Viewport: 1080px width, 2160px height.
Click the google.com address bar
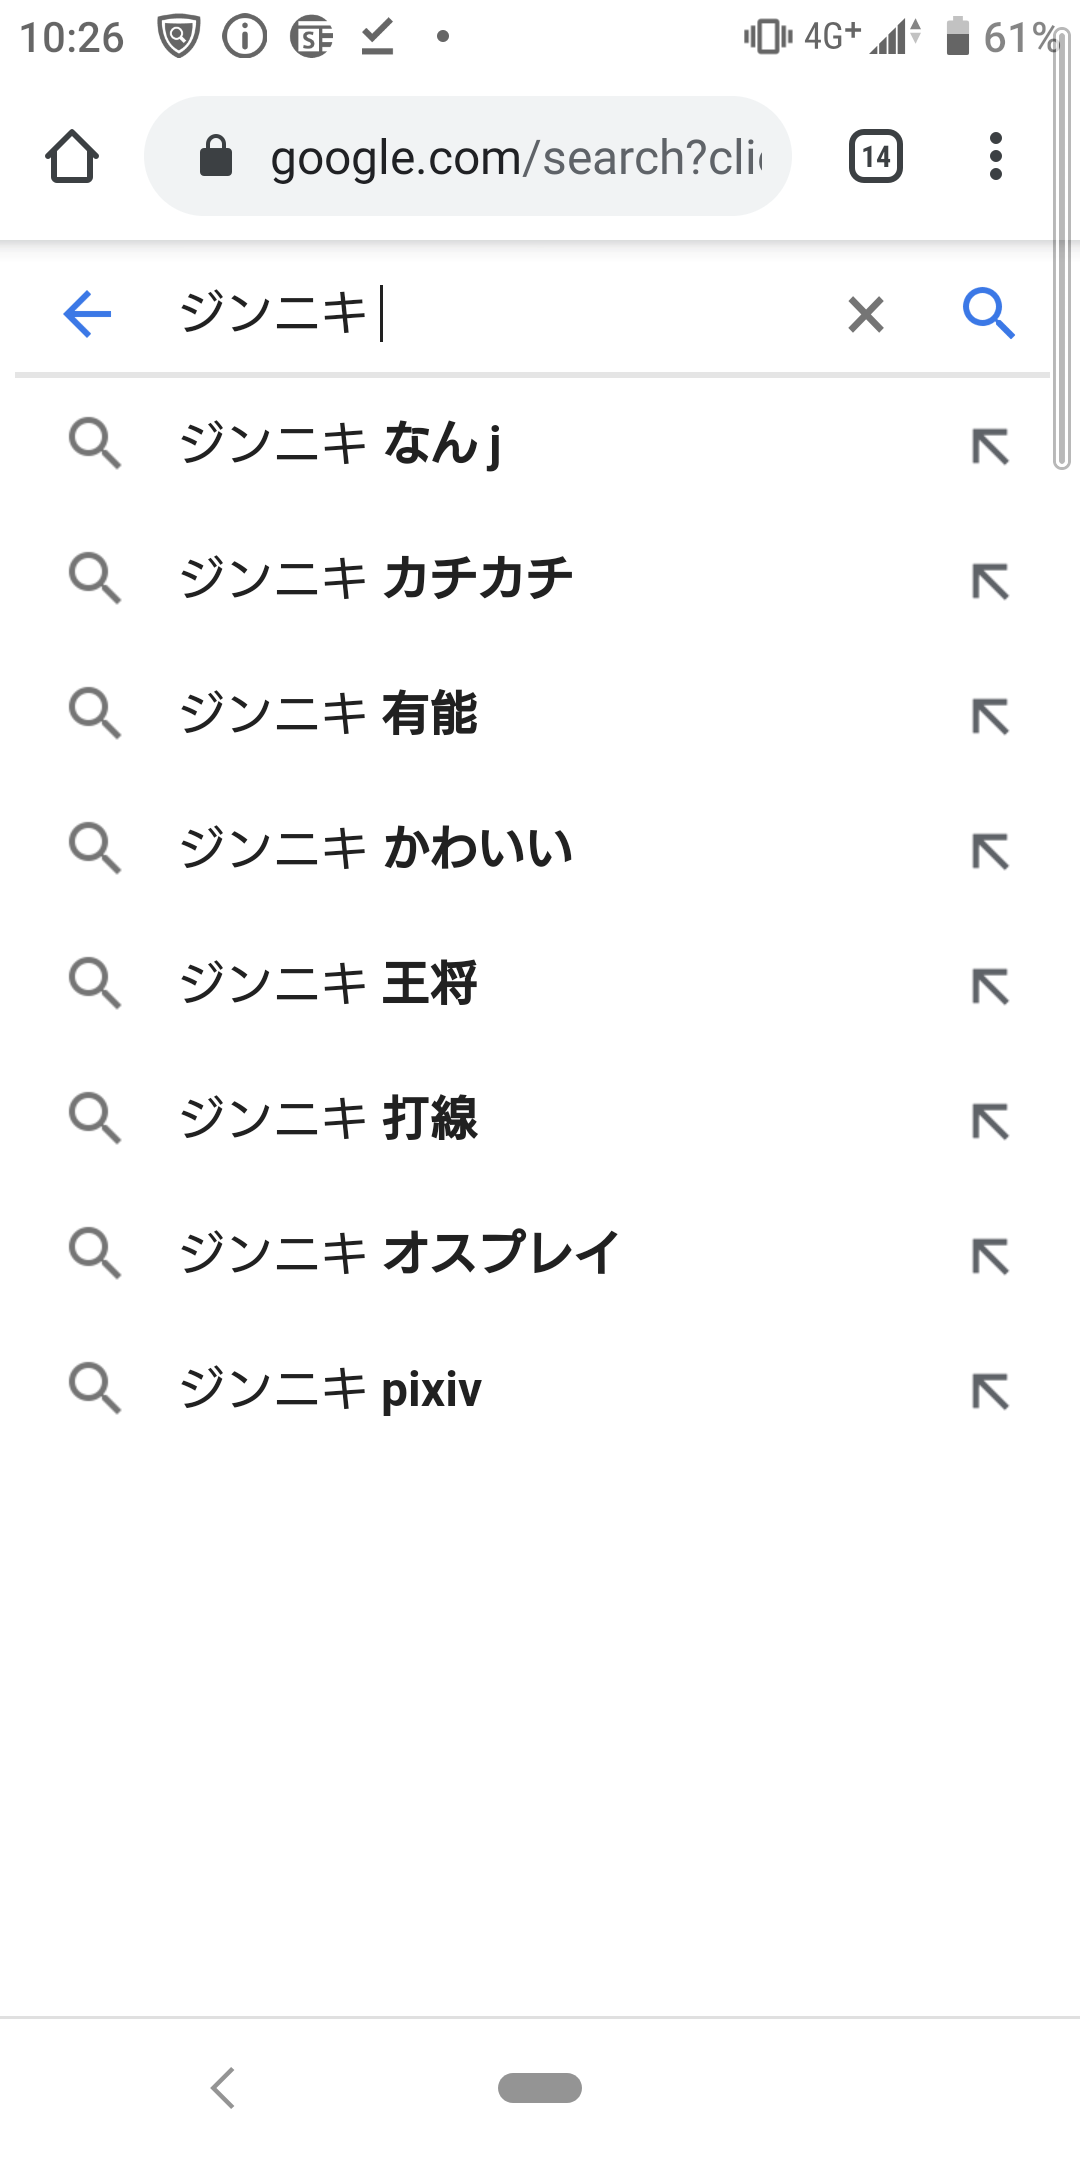[x=468, y=156]
